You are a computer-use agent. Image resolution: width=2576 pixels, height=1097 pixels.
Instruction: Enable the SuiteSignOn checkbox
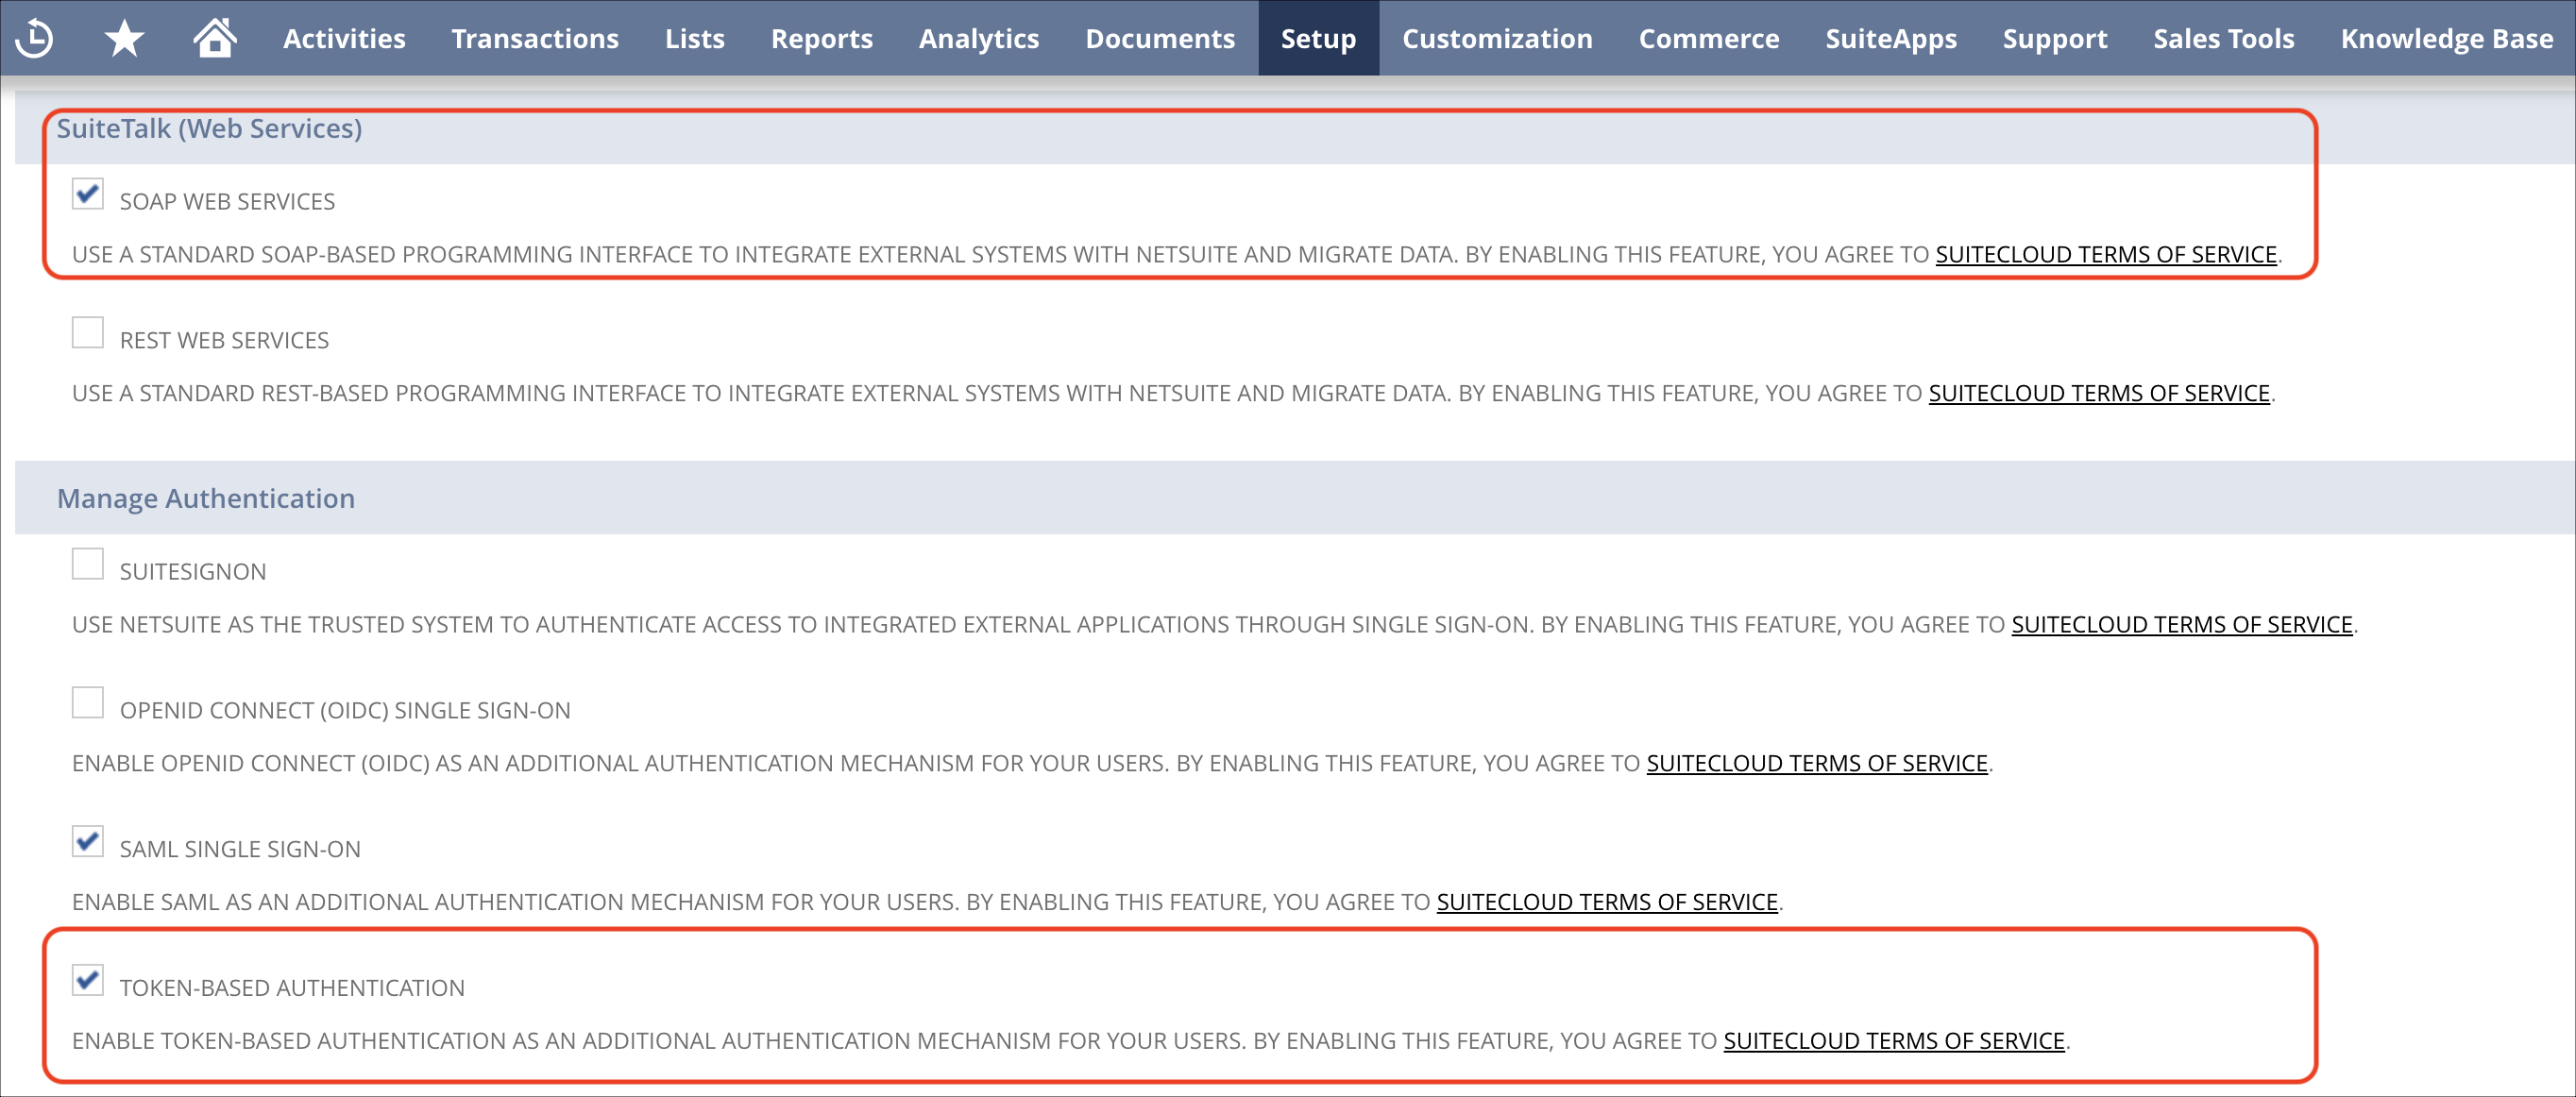click(x=88, y=563)
